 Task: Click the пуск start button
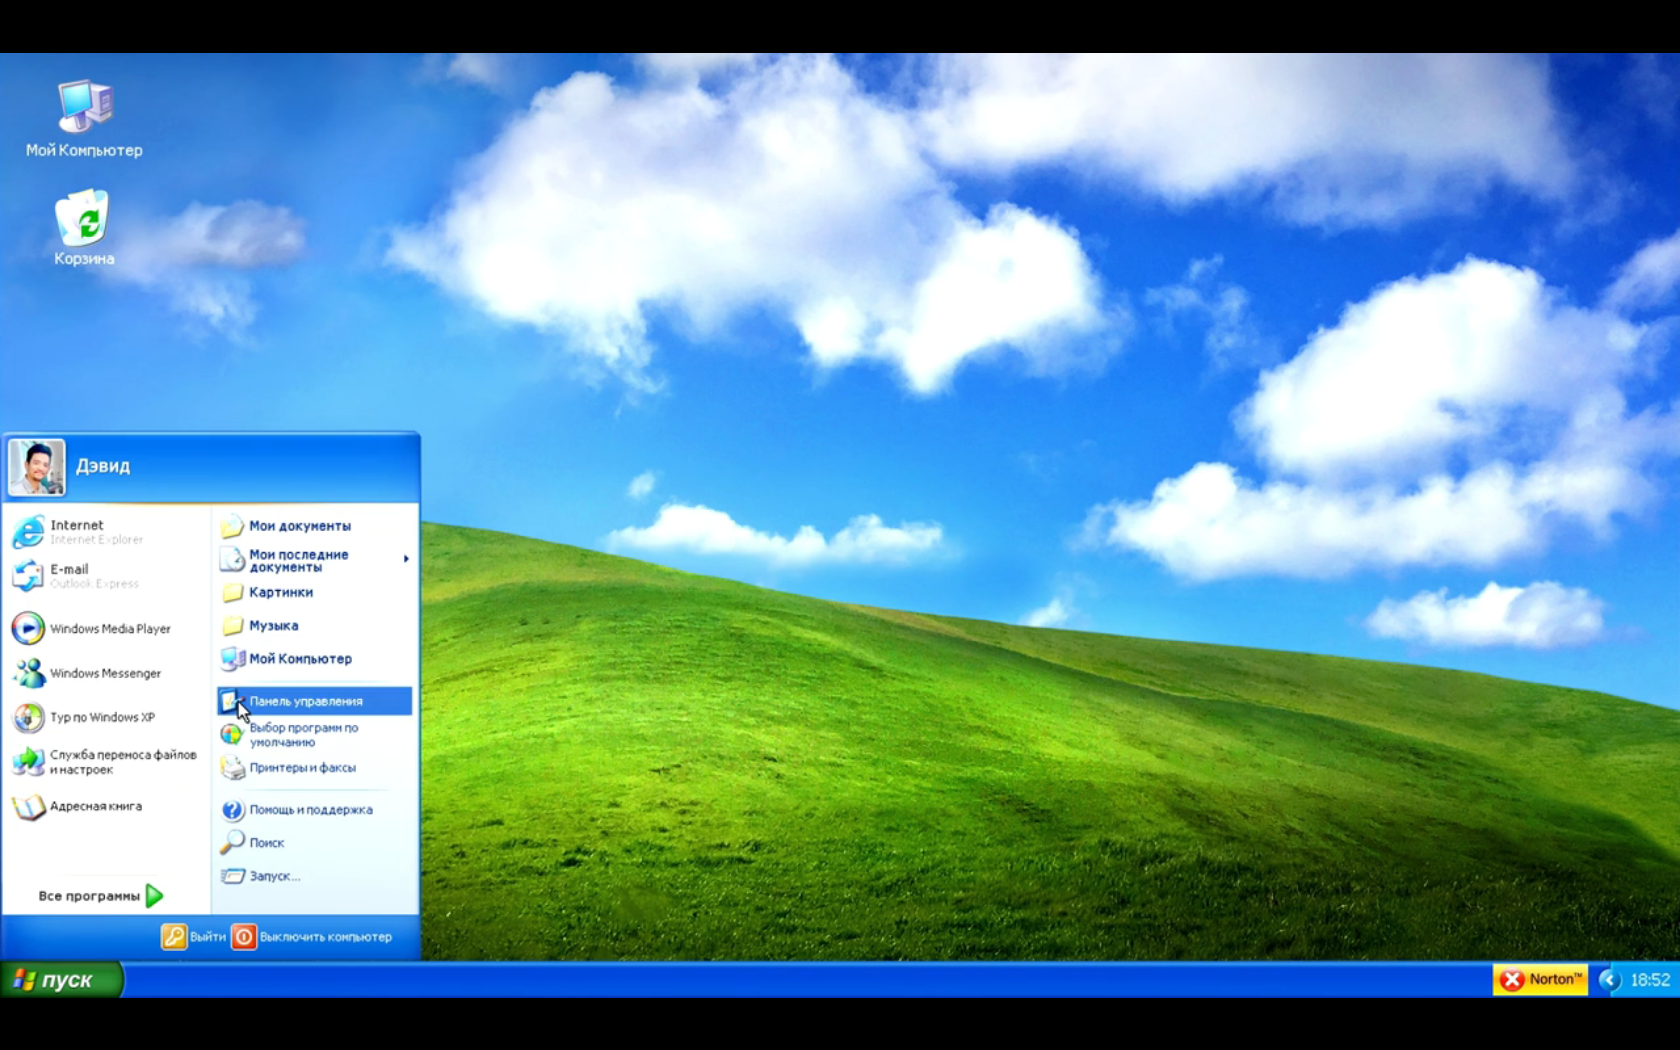pos(61,980)
